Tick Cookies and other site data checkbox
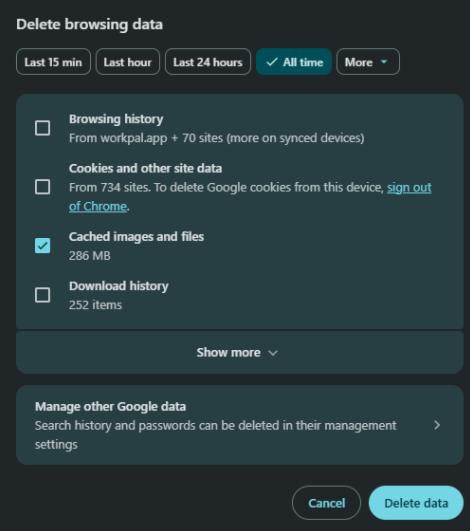470x531 pixels. tap(43, 187)
